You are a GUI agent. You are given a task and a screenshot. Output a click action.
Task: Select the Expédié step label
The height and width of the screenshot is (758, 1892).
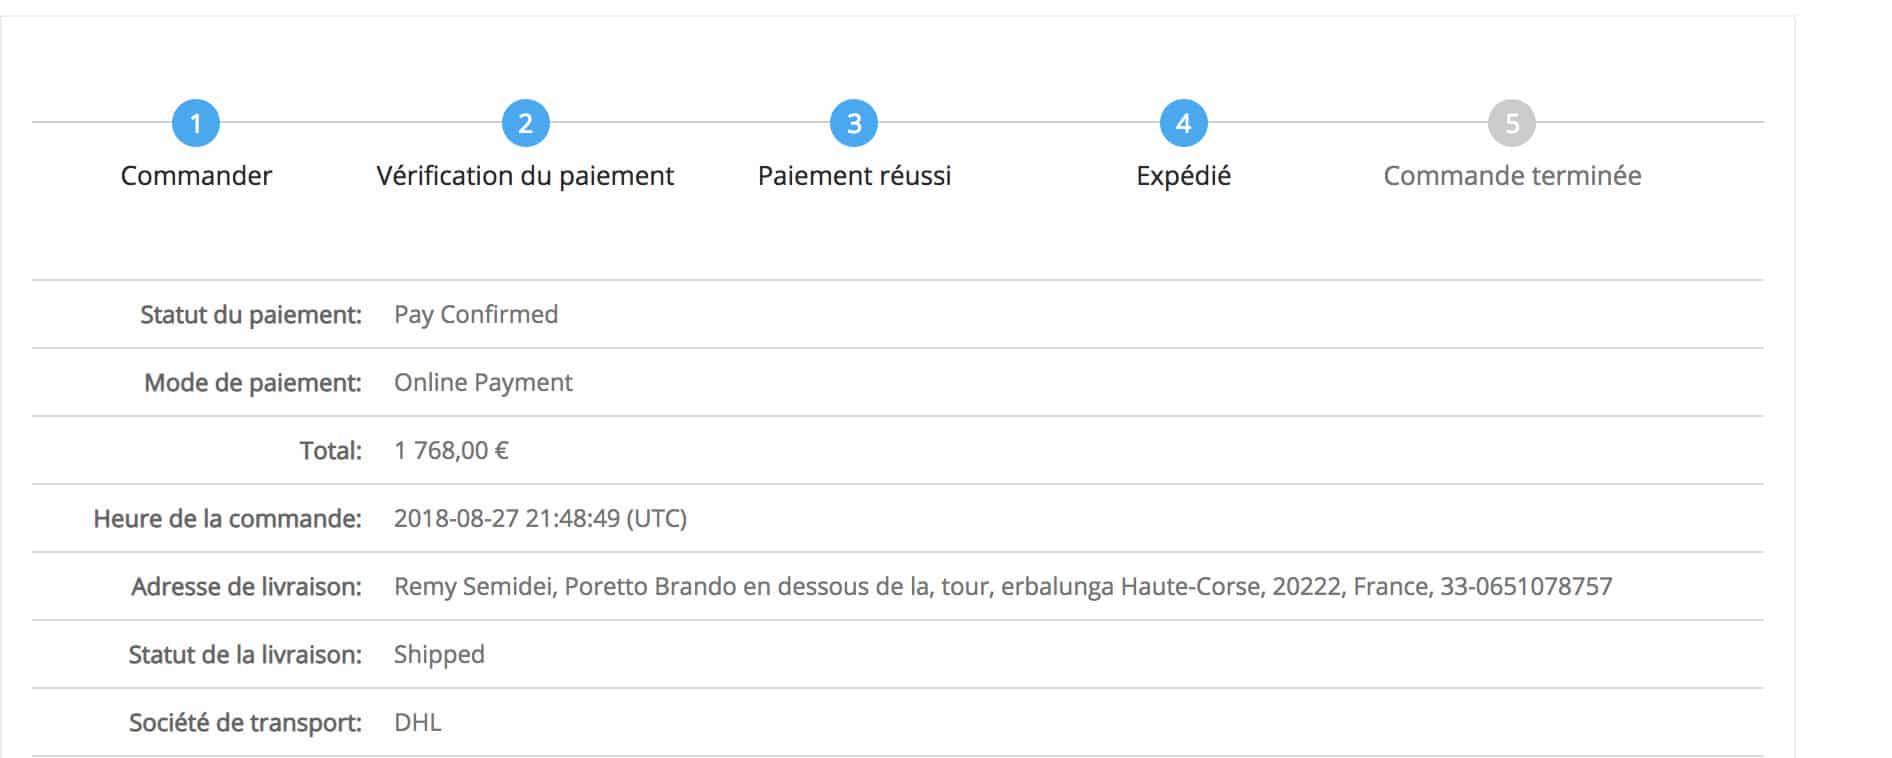click(1183, 176)
